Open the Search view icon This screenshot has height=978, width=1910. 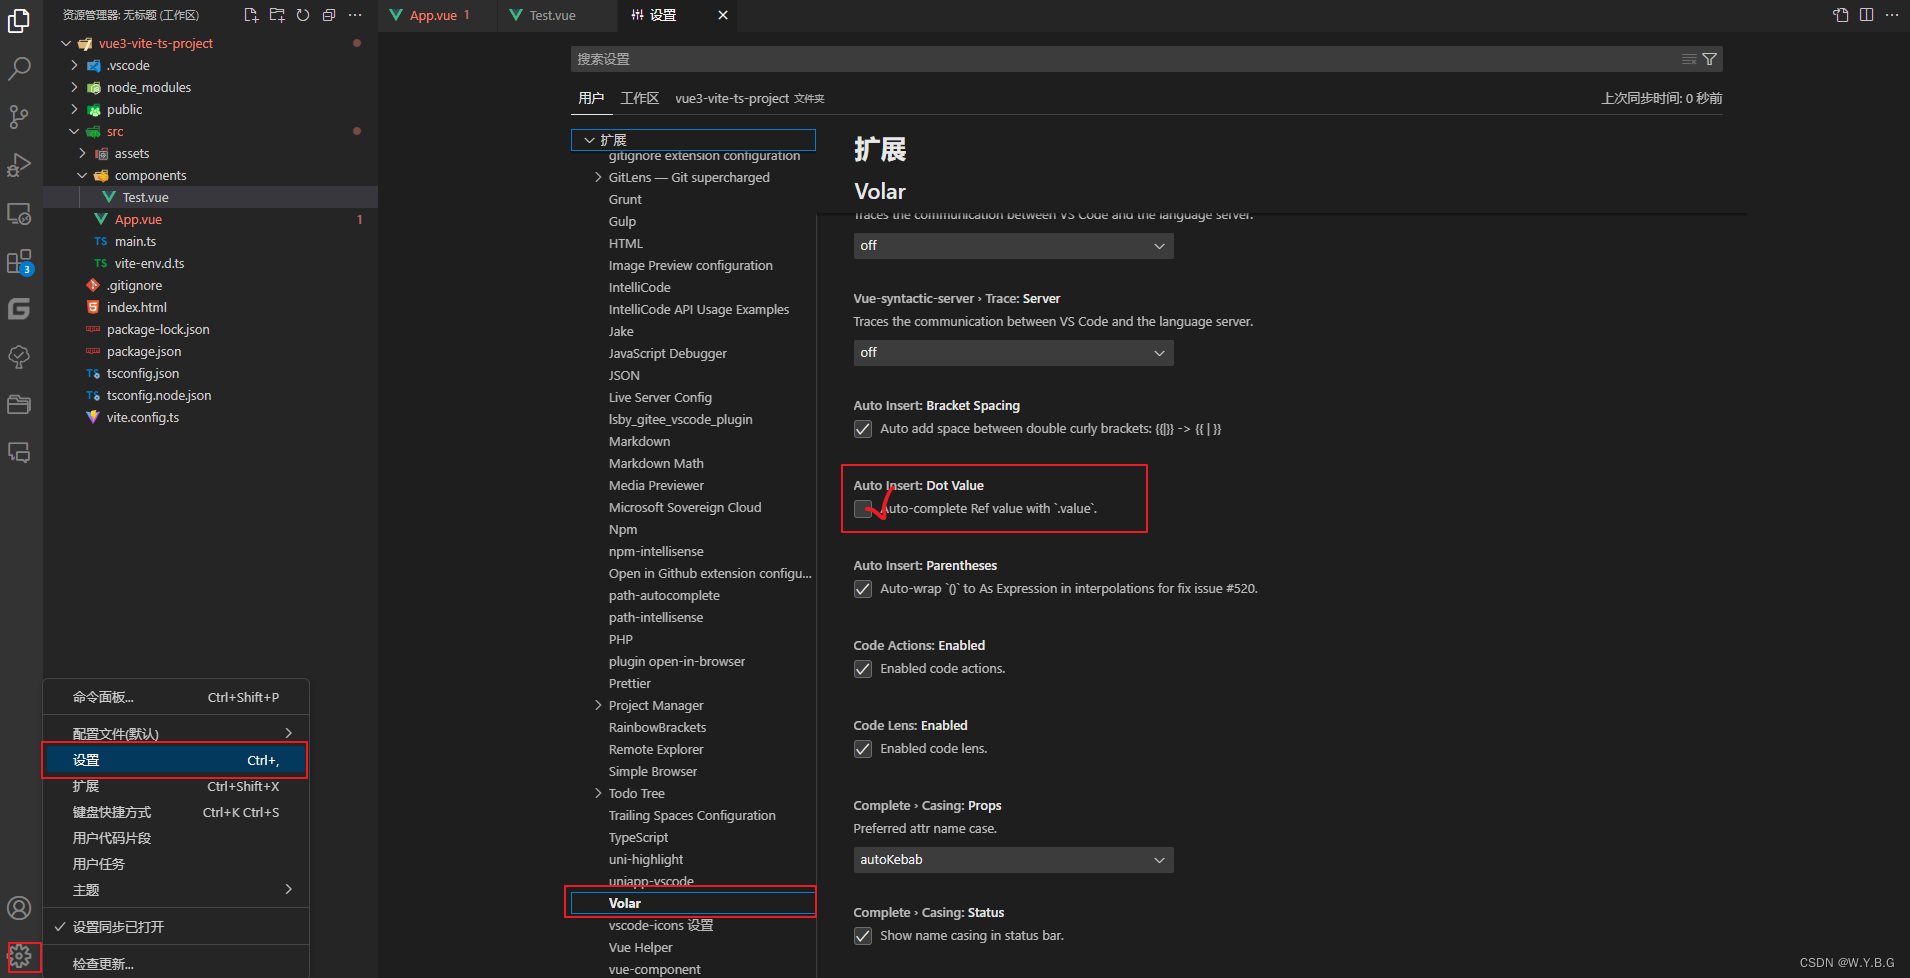tap(19, 69)
